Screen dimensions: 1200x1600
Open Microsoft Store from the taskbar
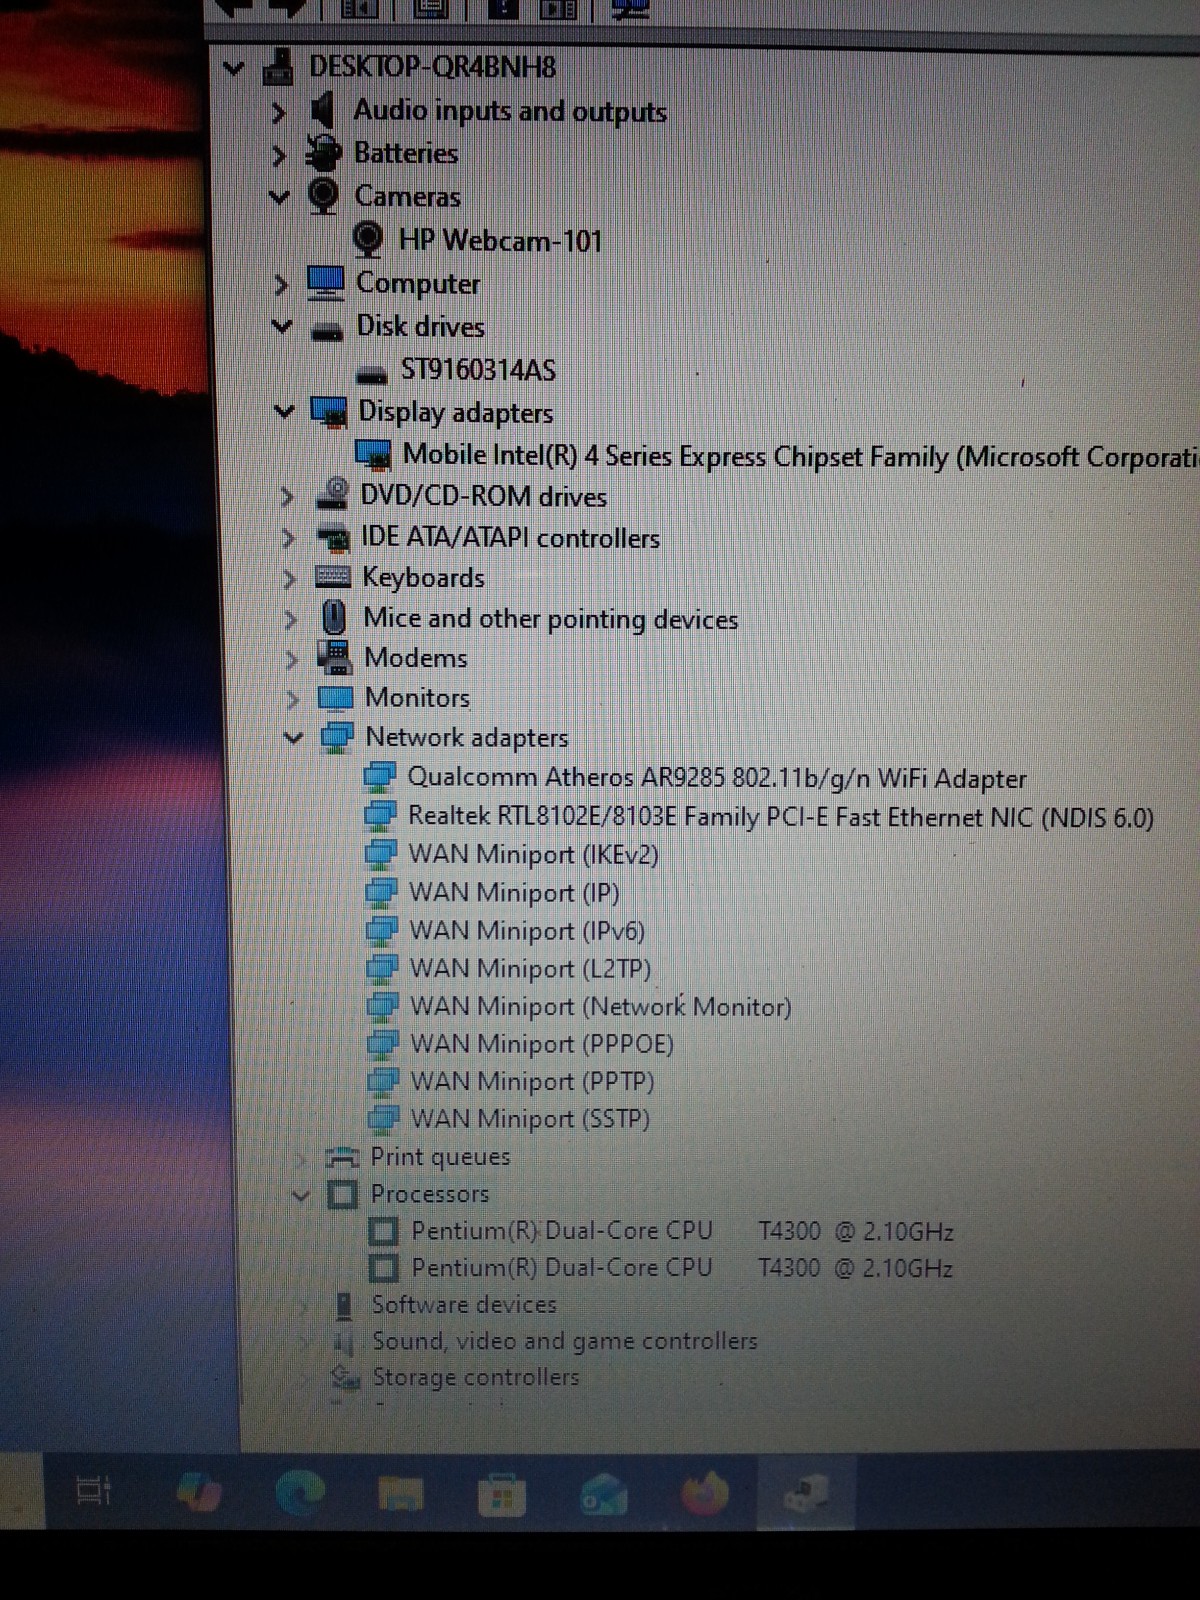click(502, 1496)
